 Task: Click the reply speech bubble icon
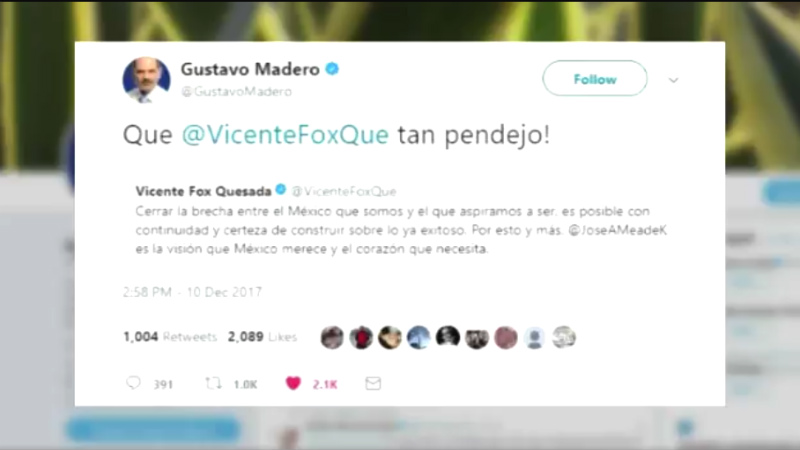coord(133,383)
